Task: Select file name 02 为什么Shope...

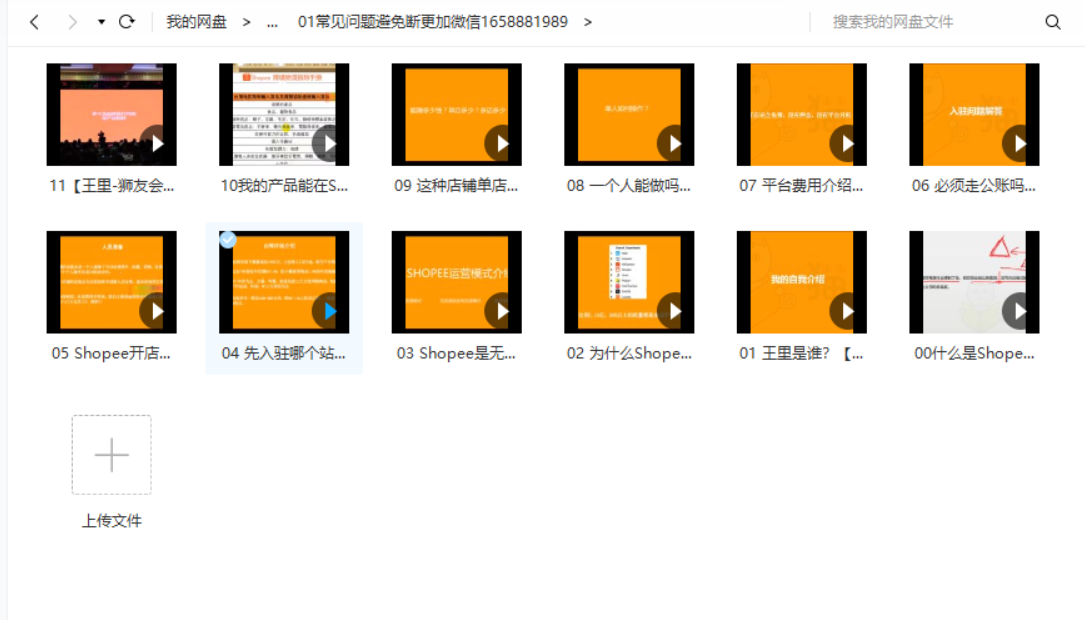Action: [629, 353]
